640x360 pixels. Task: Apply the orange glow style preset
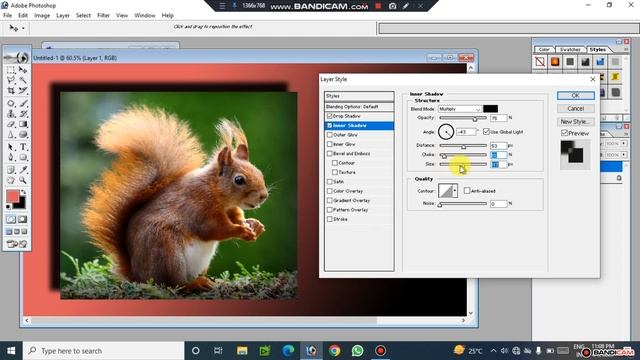pos(555,62)
